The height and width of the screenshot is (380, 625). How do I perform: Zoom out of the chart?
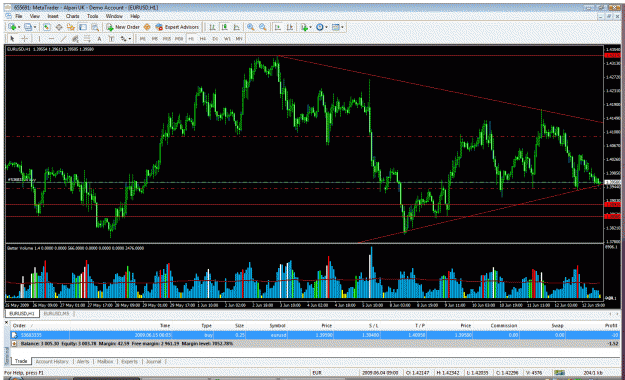263,27
